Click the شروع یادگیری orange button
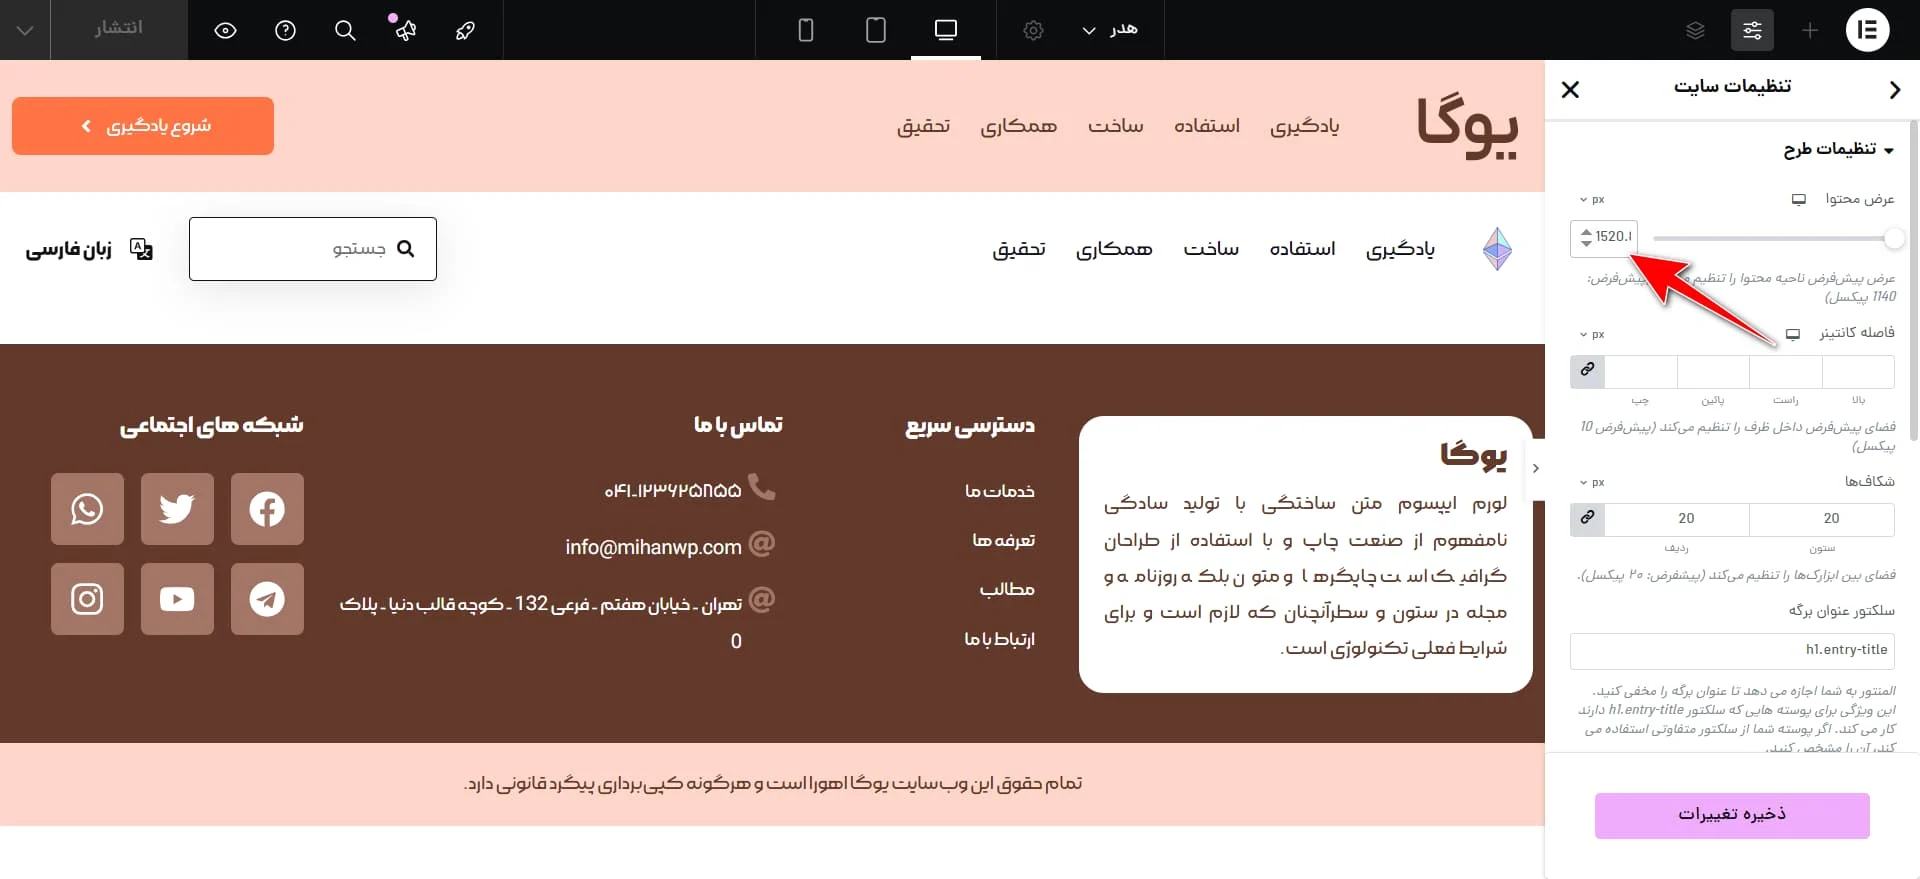 coord(143,126)
